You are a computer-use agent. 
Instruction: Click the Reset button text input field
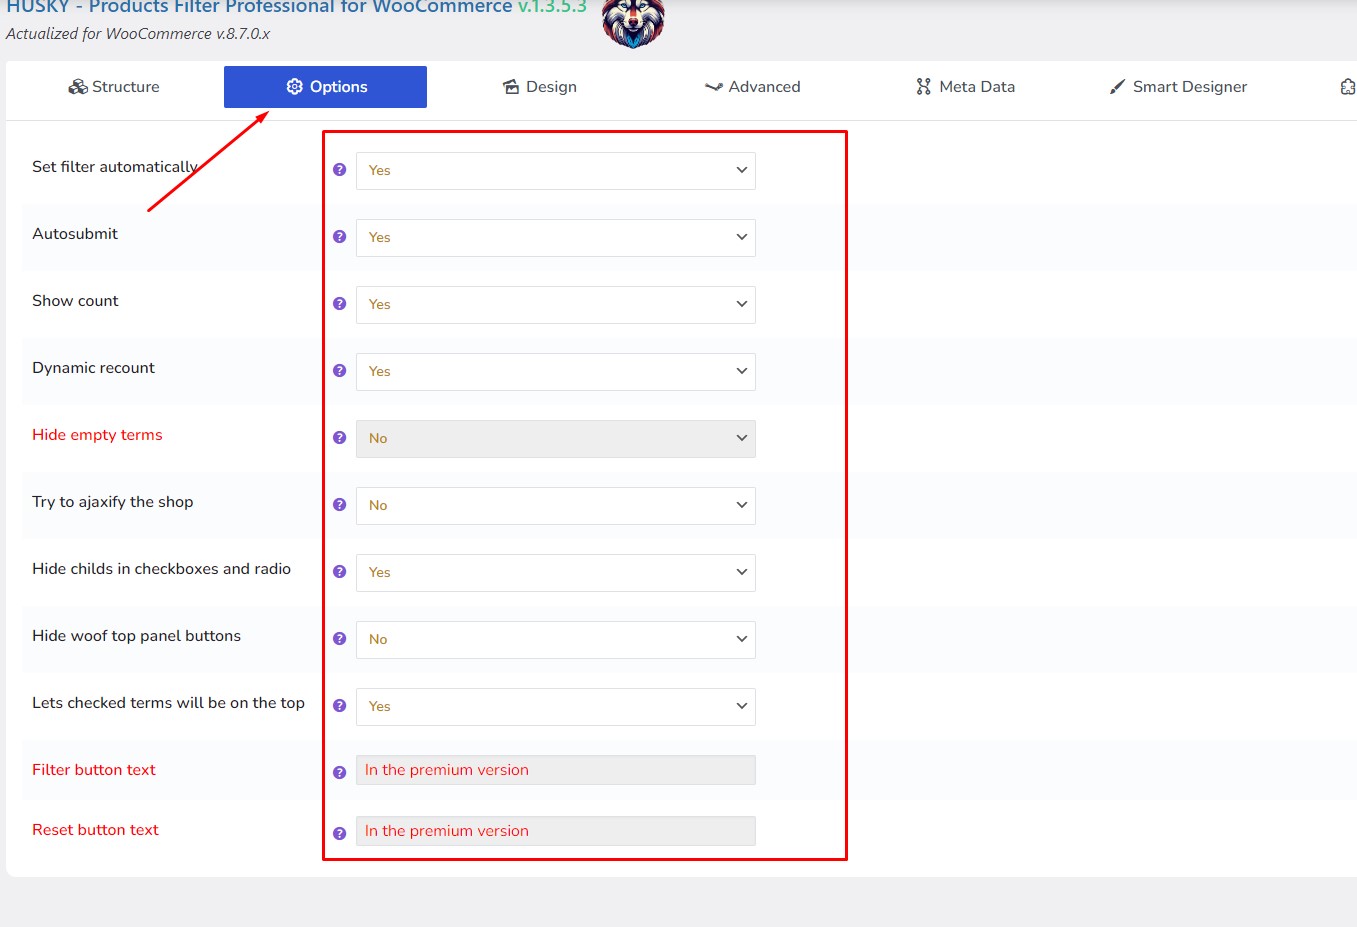point(556,831)
